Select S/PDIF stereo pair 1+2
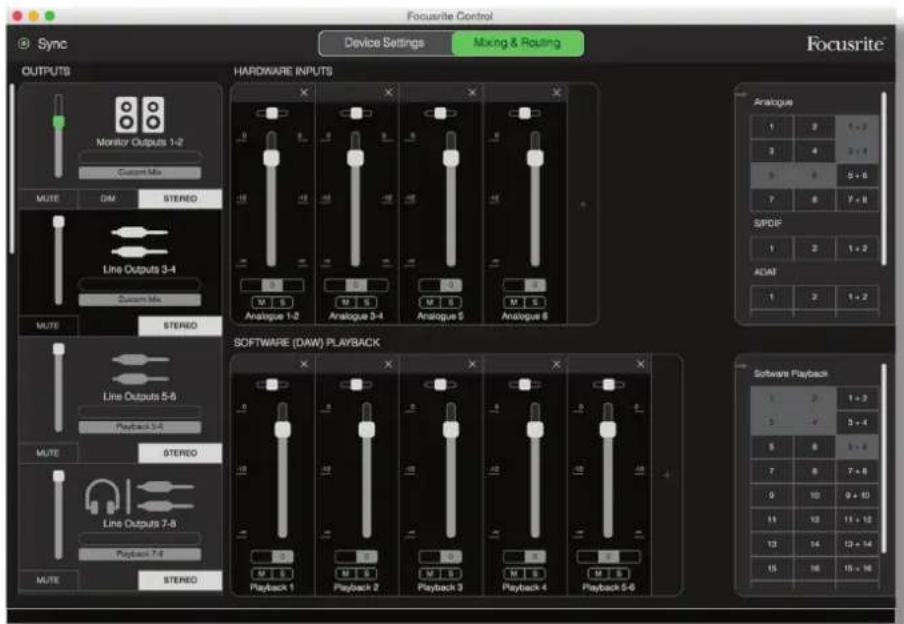Viewport: 904px width, 624px height. 857,249
